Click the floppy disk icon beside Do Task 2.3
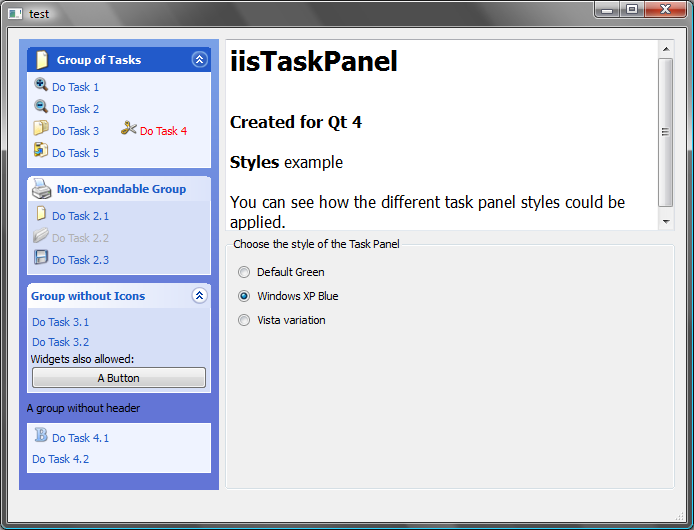 [41, 257]
